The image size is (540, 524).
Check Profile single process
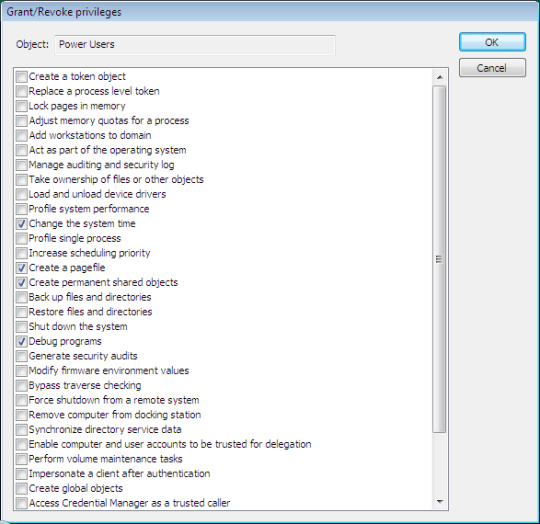[x=21, y=238]
